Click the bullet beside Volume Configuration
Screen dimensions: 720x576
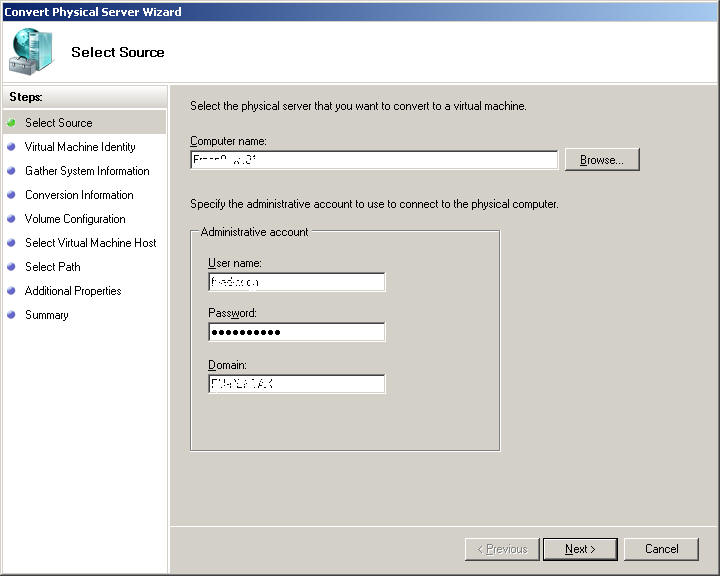point(11,219)
